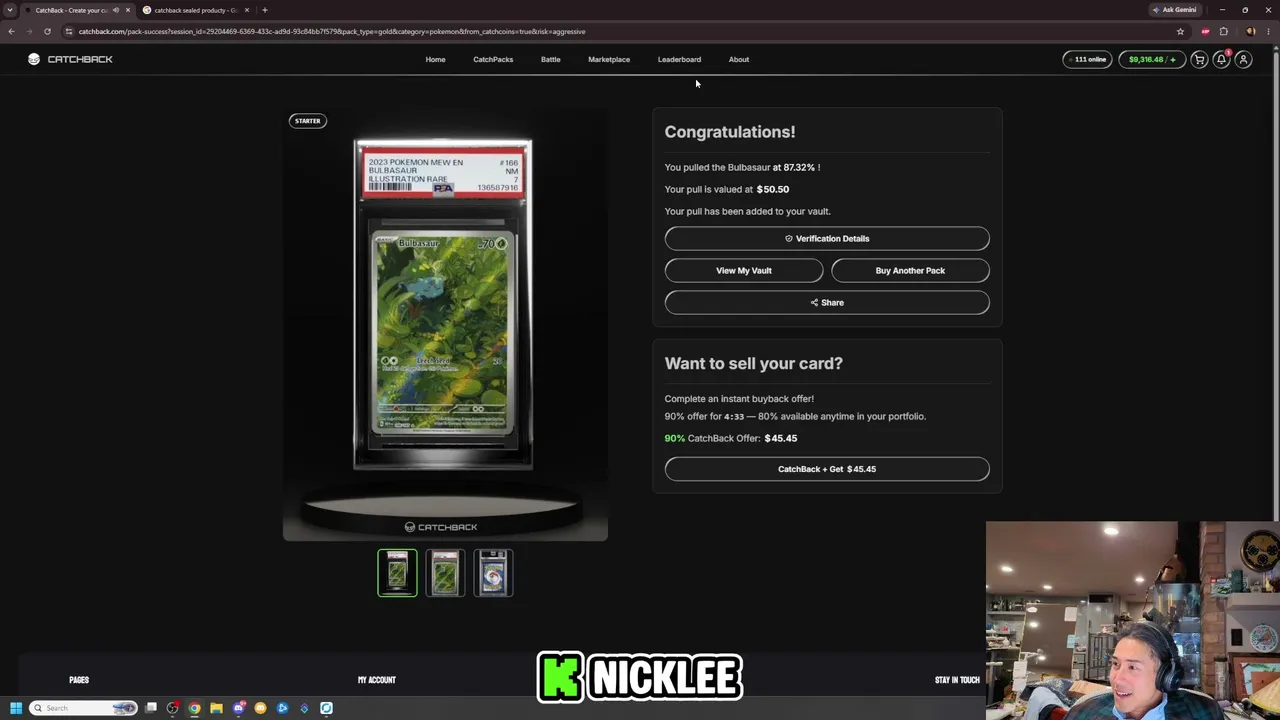Open the Chrome profile avatar
This screenshot has height=720, width=1280.
(x=1250, y=31)
